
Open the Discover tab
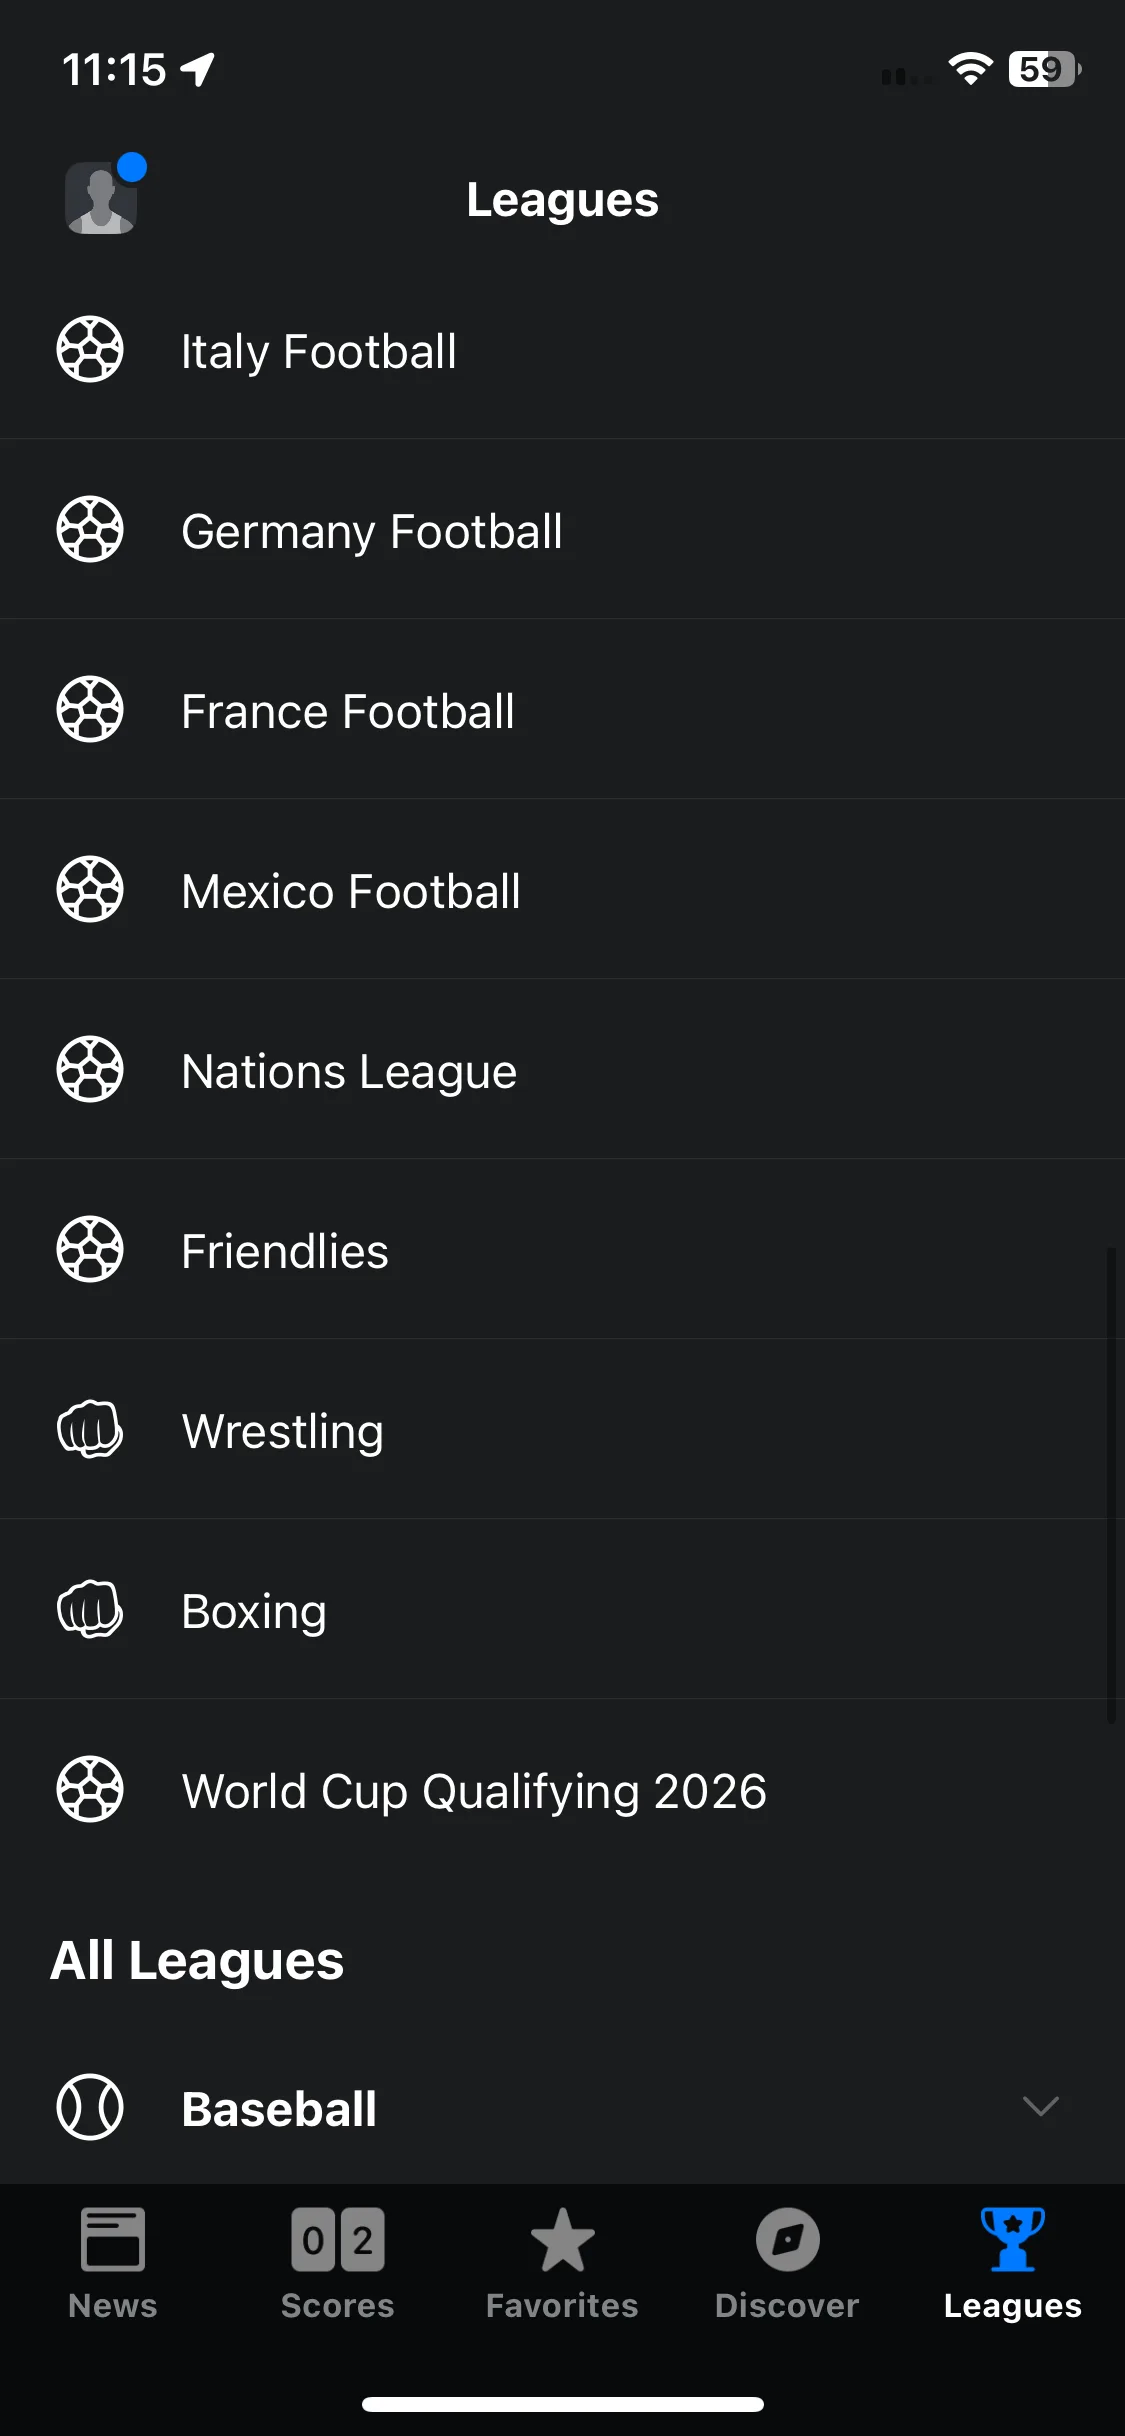click(787, 2263)
